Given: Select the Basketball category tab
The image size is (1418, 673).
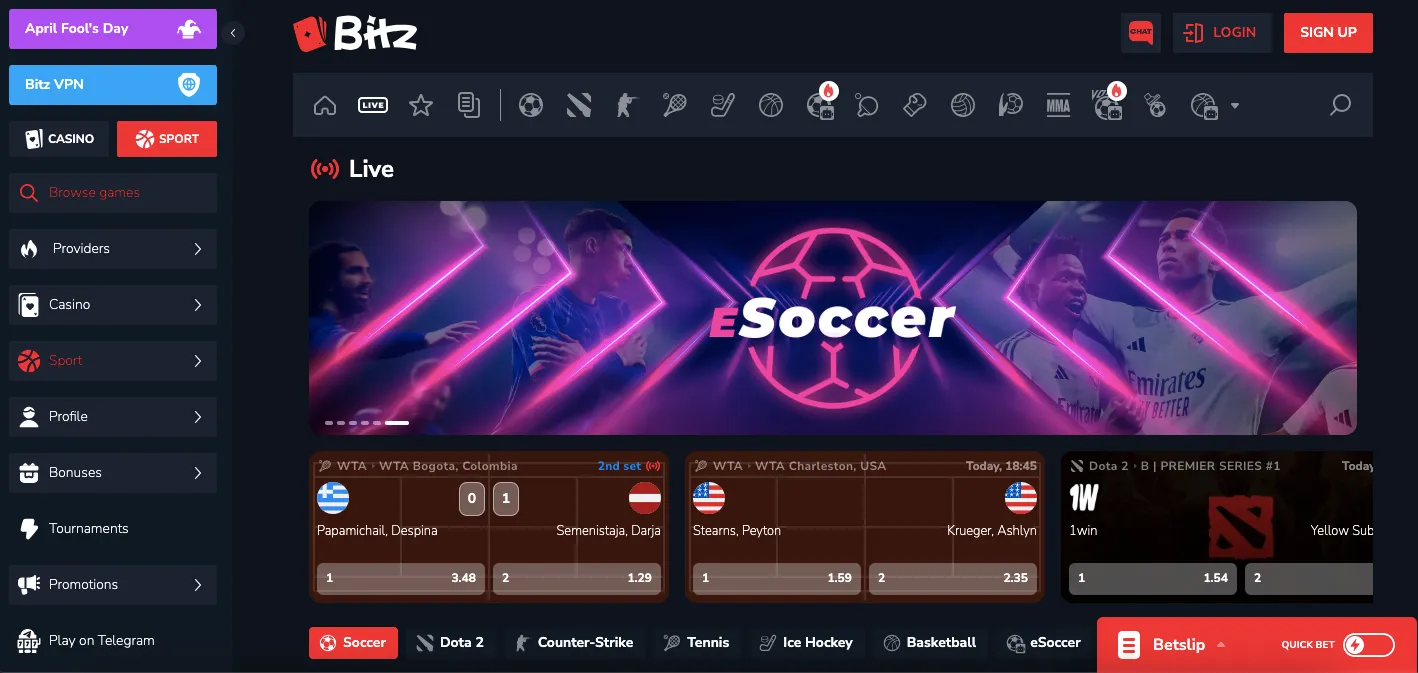Looking at the screenshot, I should click(930, 643).
